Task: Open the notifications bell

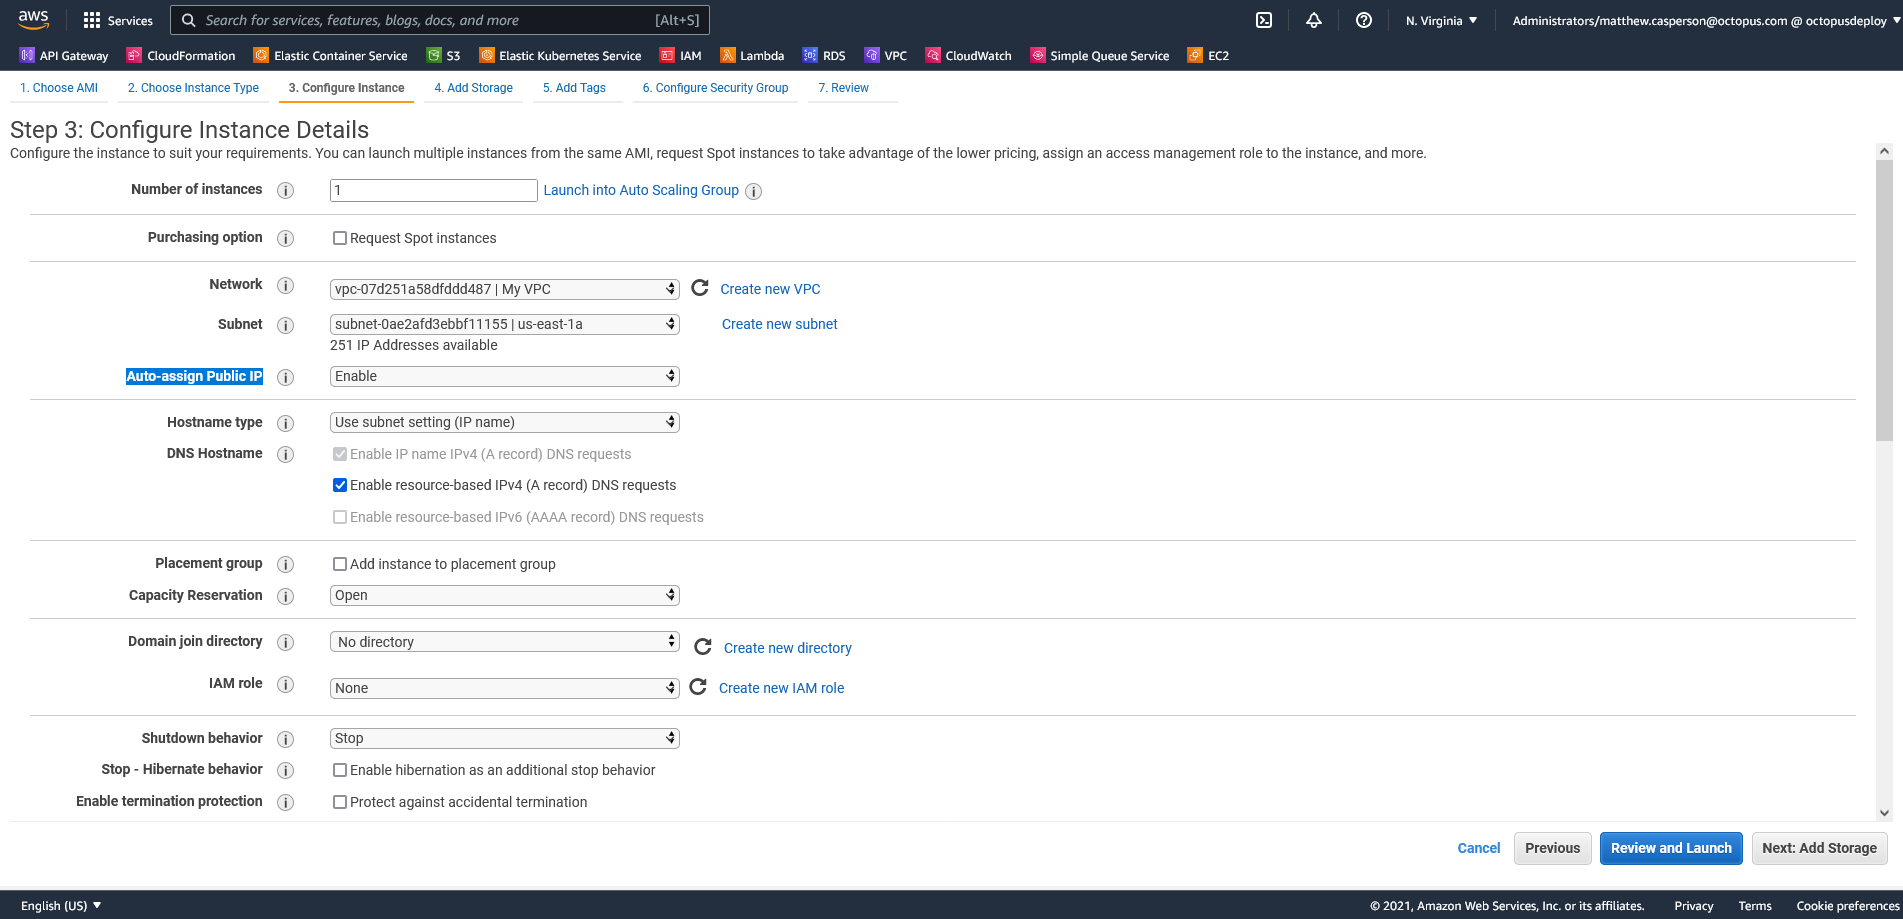Action: tap(1313, 20)
